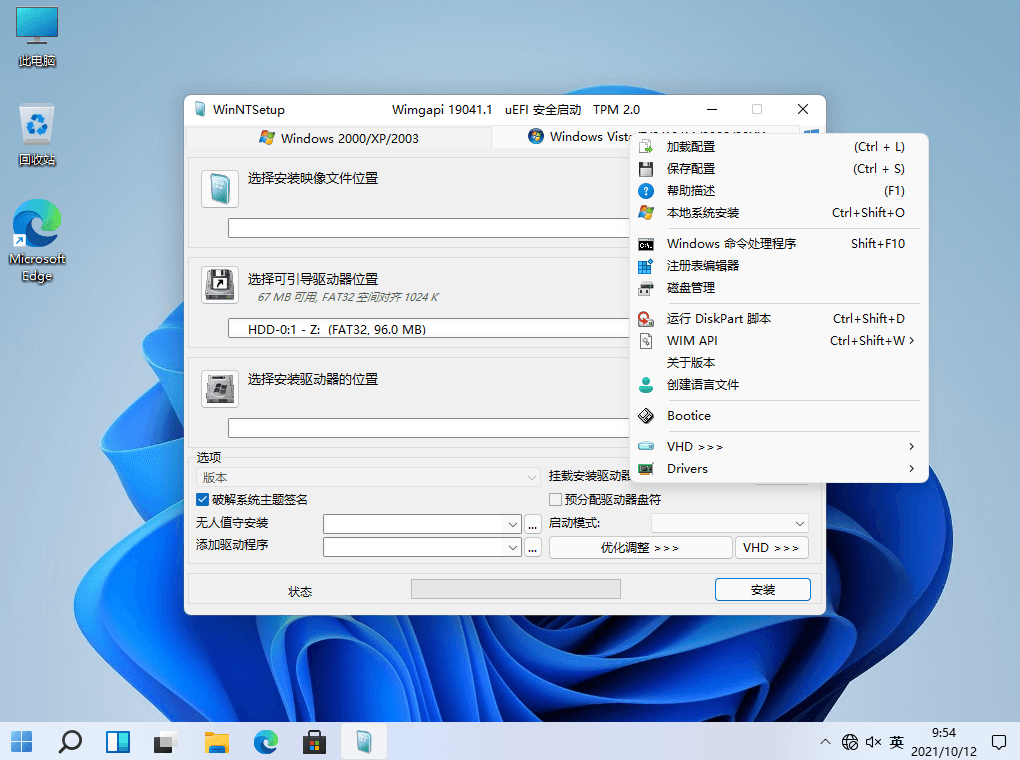Select the WinNTSetup taskbar icon

[x=364, y=742]
